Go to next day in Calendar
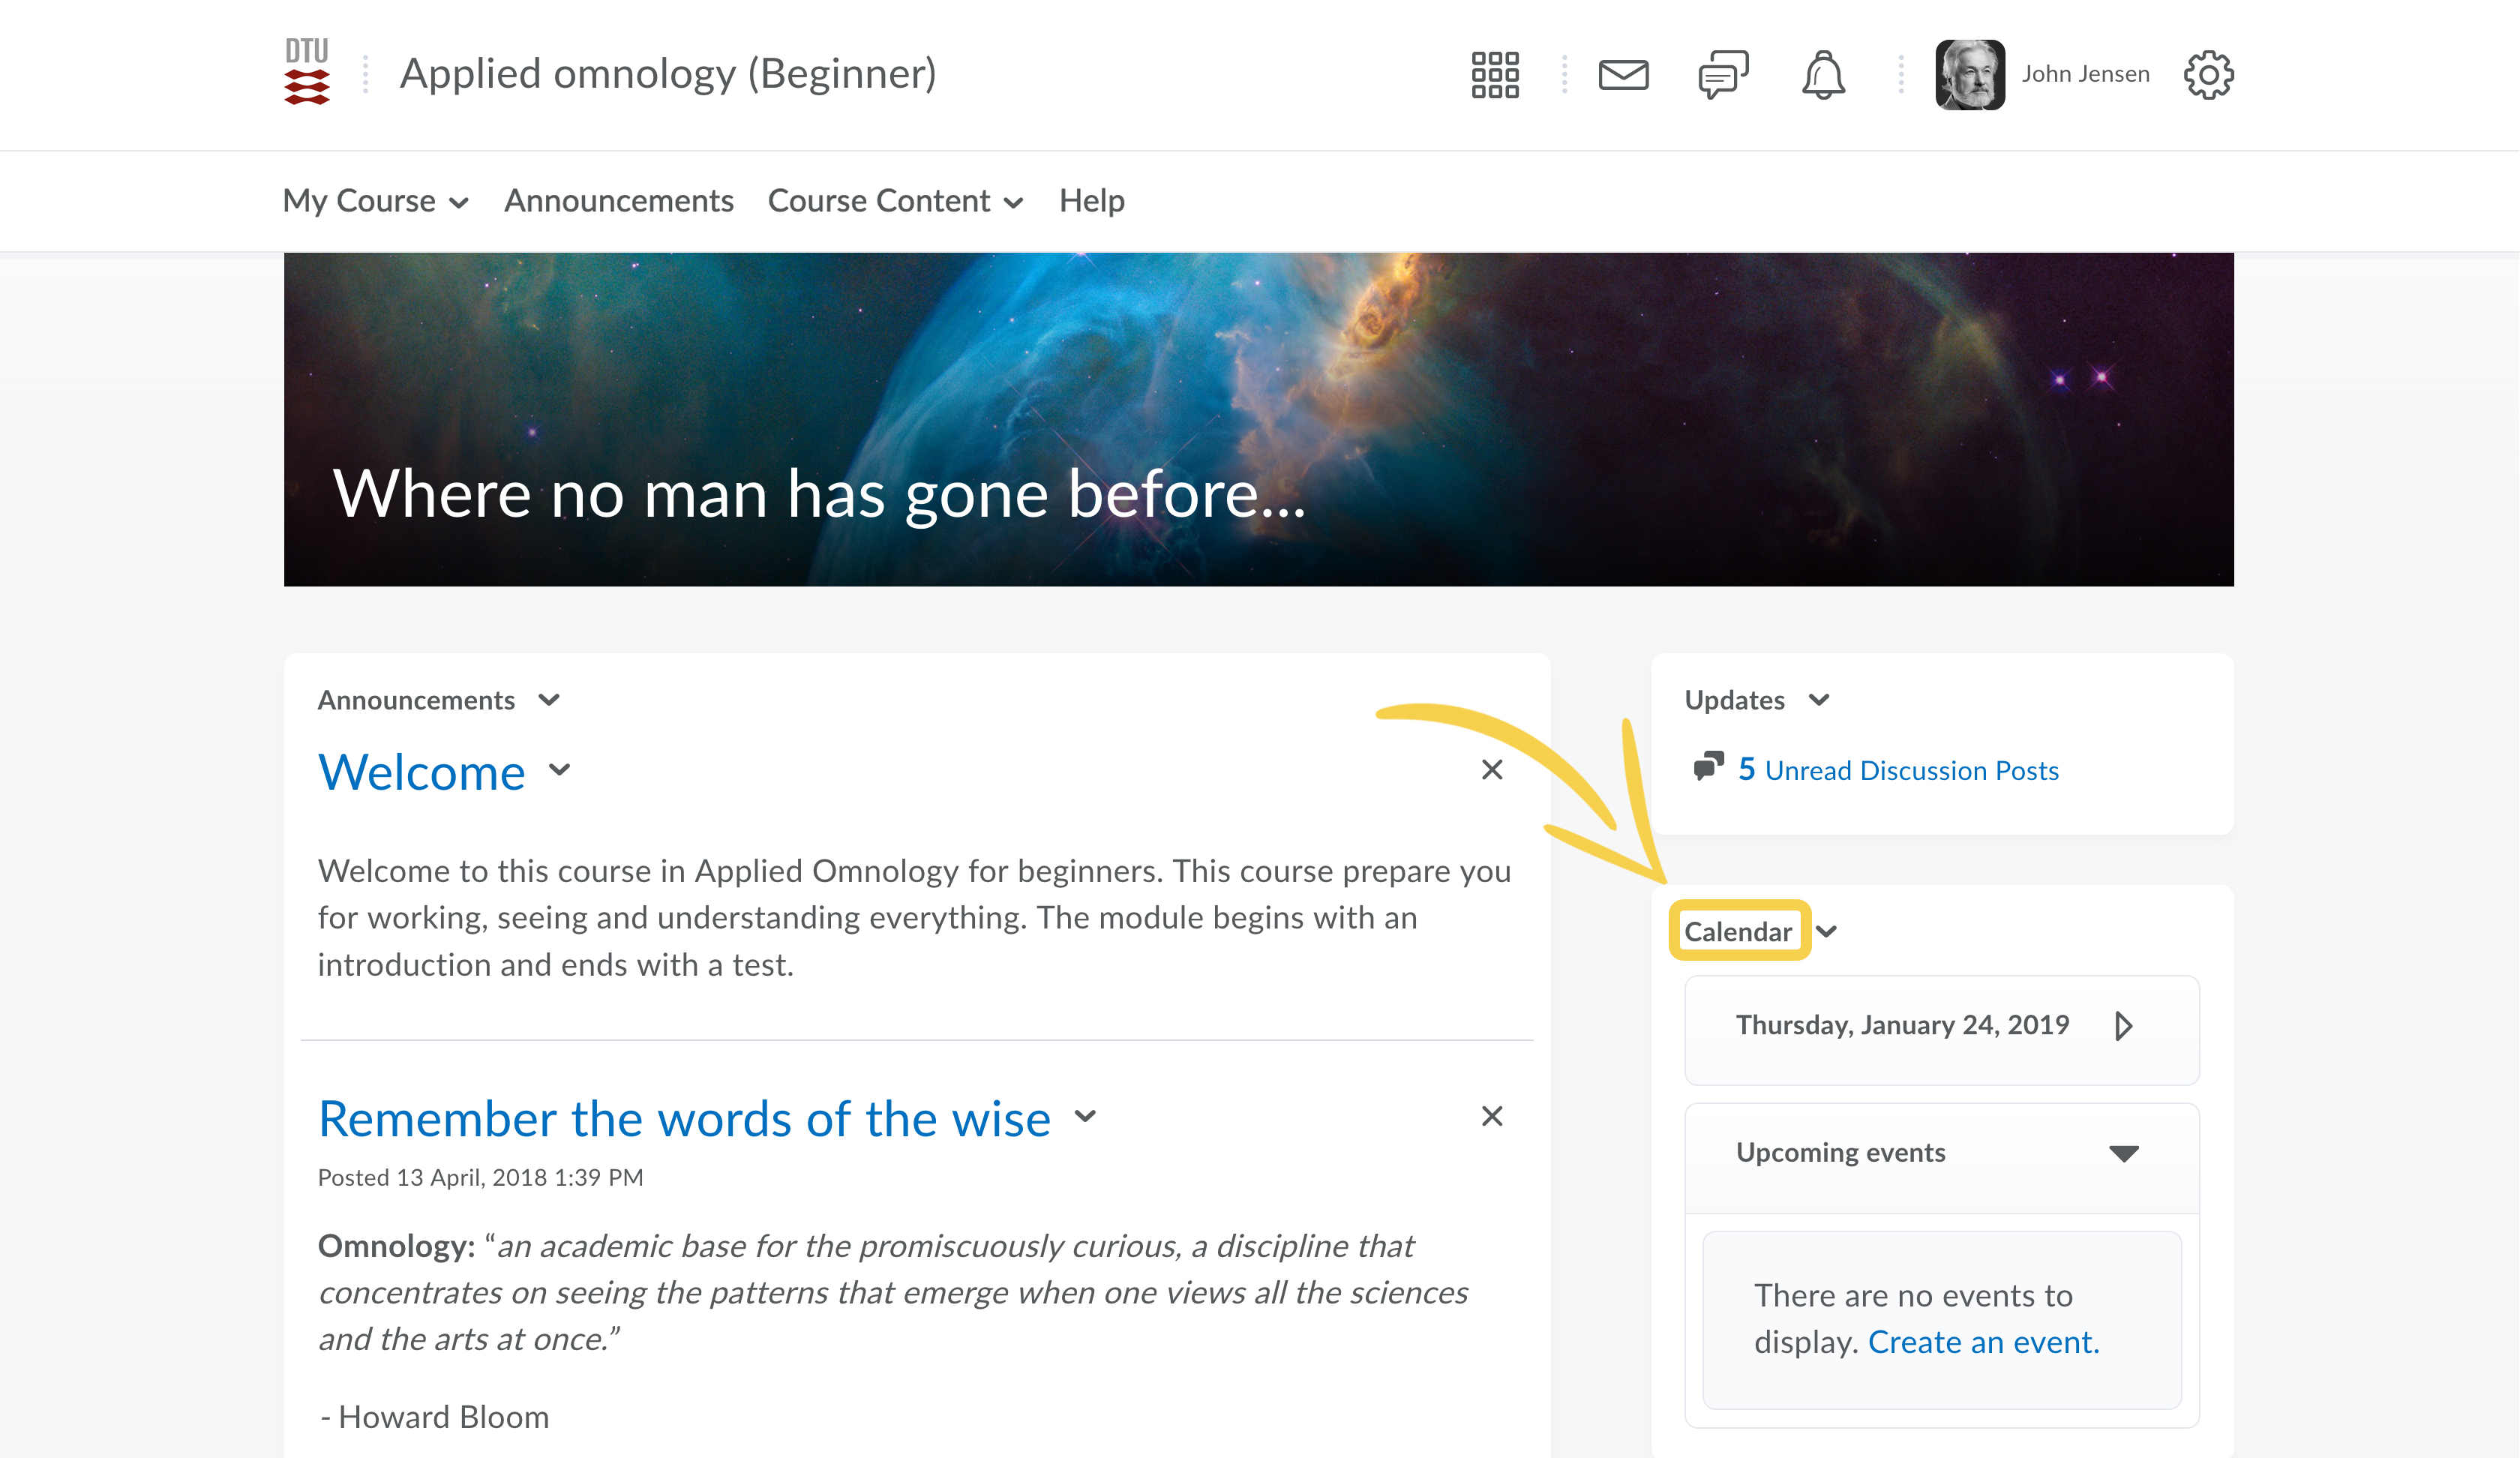Image resolution: width=2520 pixels, height=1458 pixels. [x=2123, y=1026]
